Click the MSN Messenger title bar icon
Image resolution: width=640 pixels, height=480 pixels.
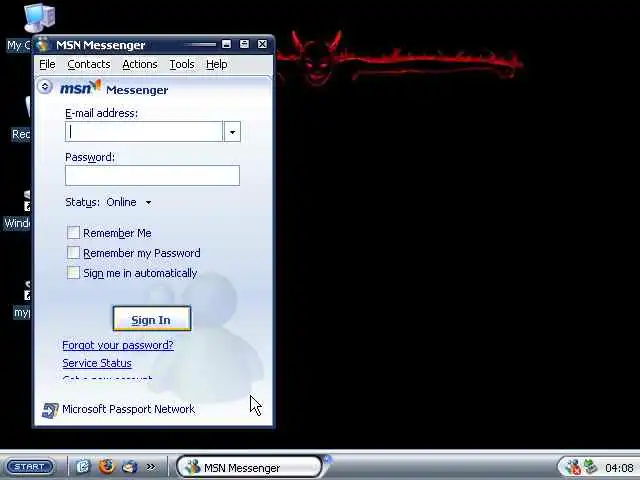pos(42,45)
